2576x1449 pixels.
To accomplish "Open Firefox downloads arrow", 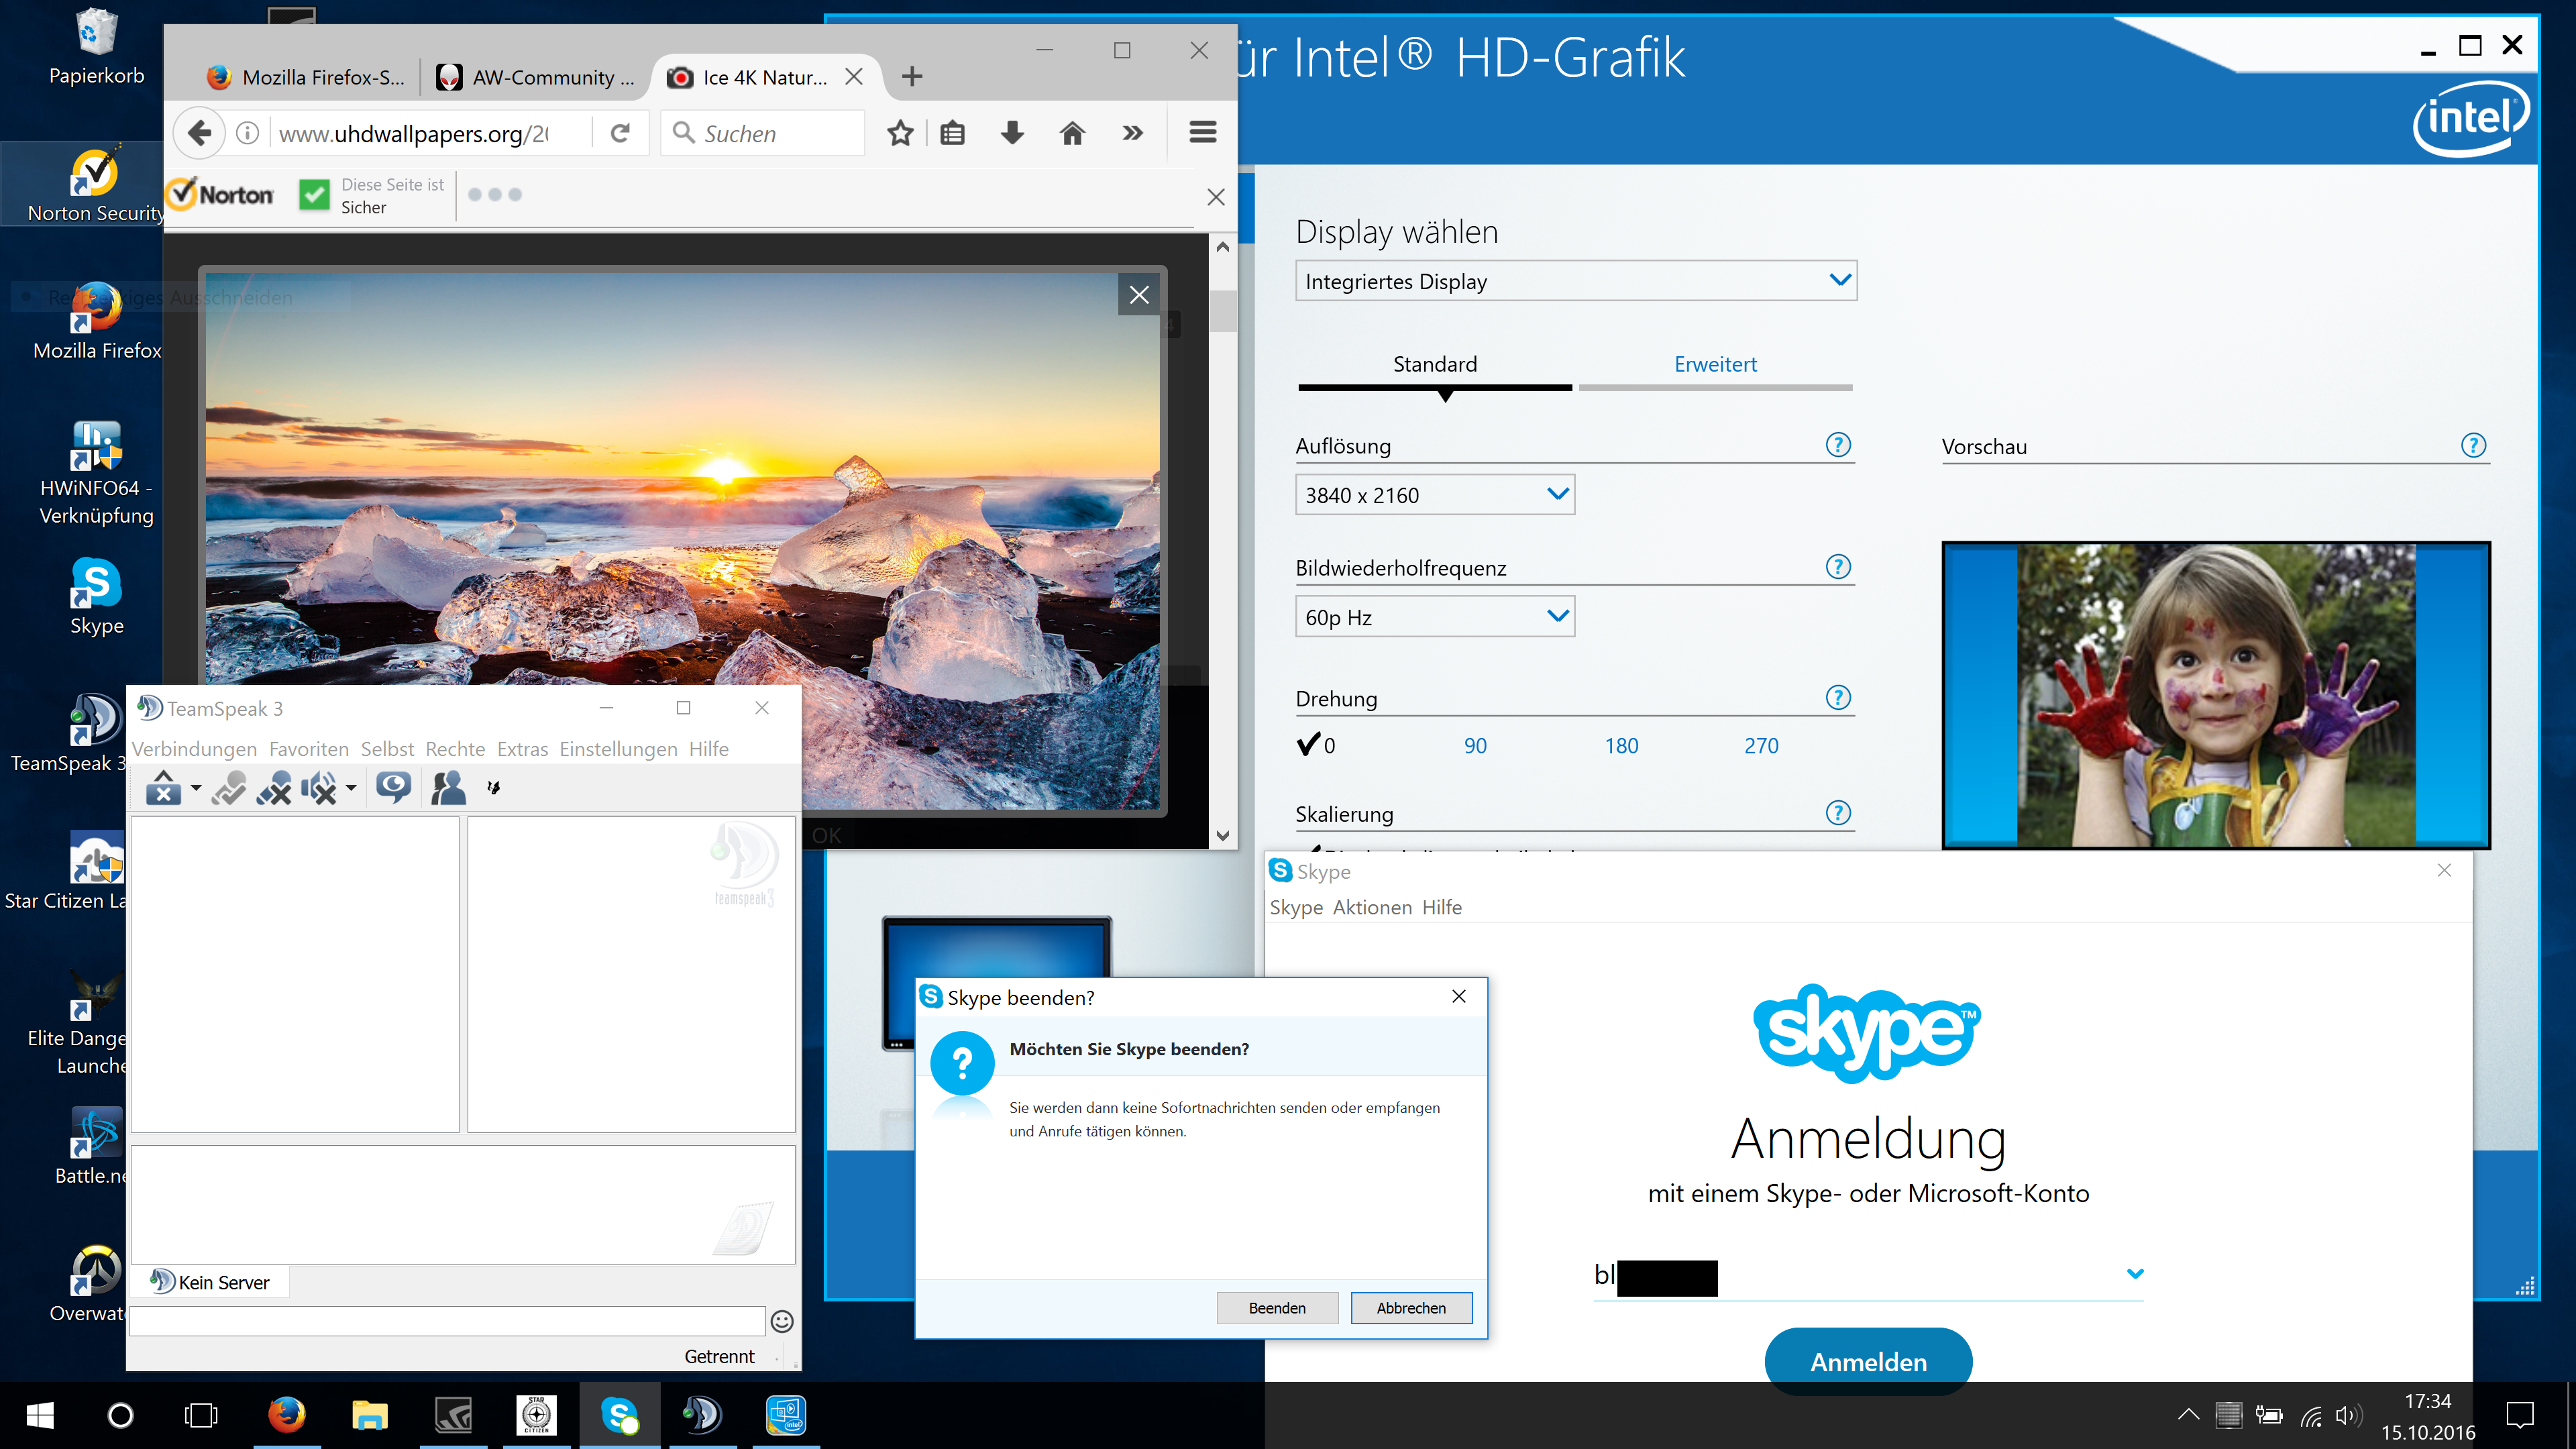I will pos(1012,133).
